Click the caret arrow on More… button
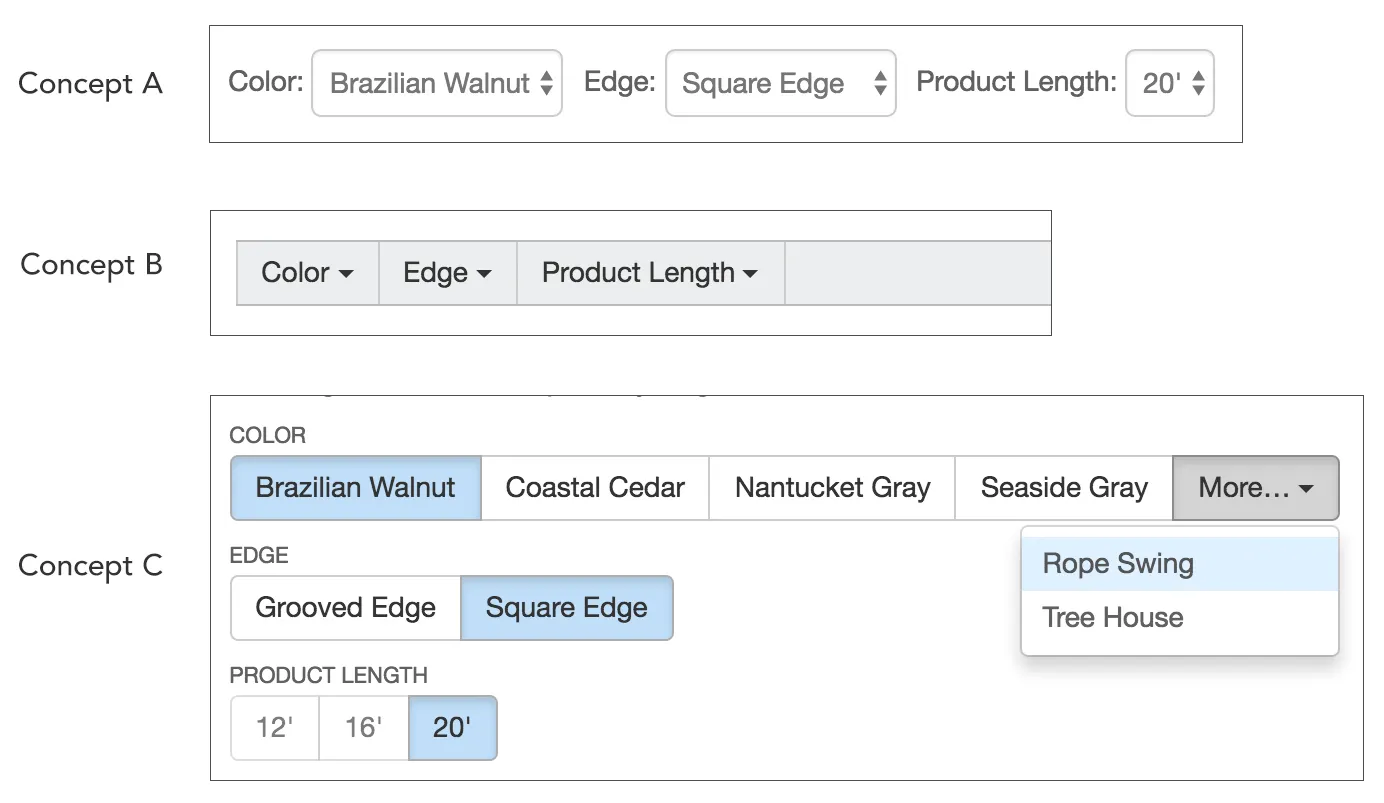The height and width of the screenshot is (803, 1384). tap(1306, 489)
